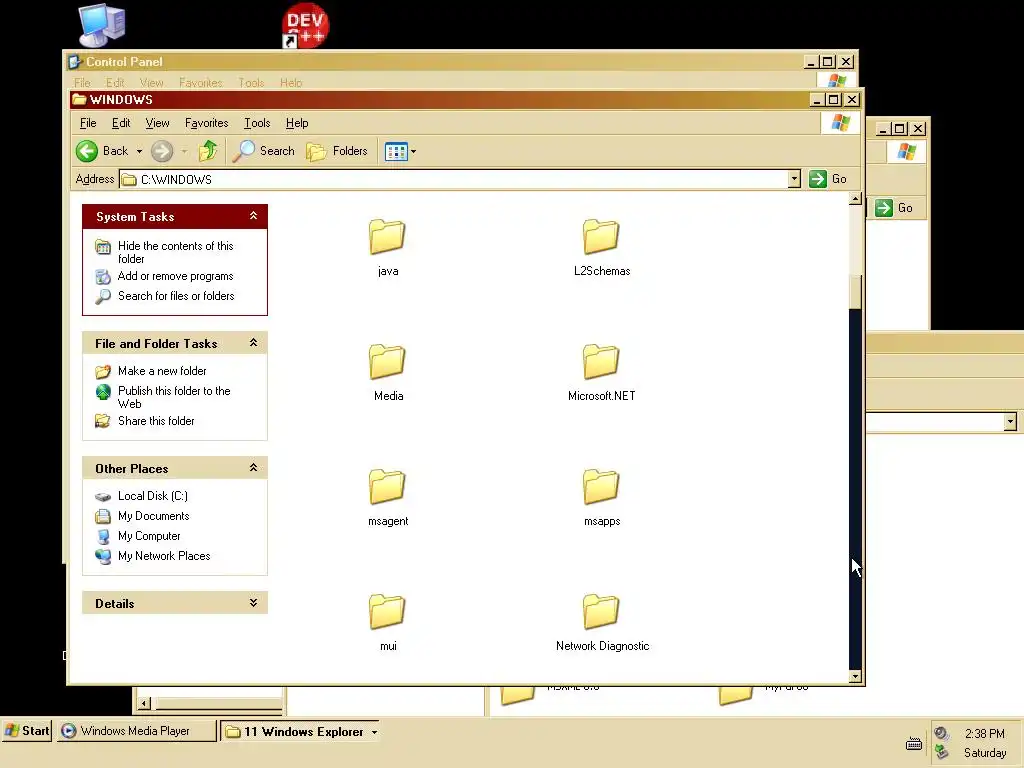Click Windows Media Player taskbar button
The image size is (1024, 768).
(x=136, y=731)
